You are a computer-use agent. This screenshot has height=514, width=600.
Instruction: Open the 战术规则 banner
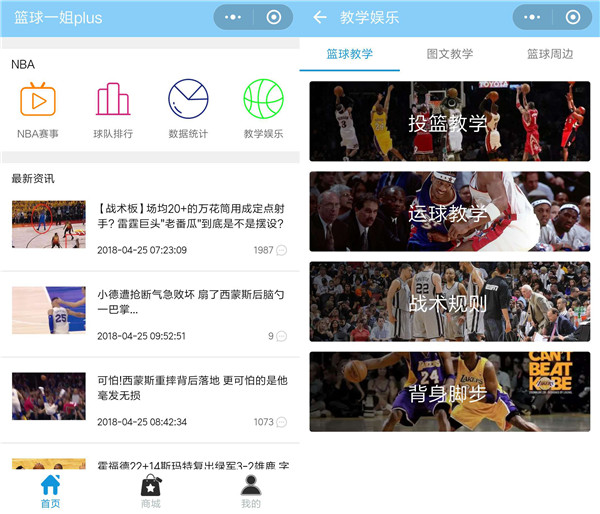click(450, 302)
